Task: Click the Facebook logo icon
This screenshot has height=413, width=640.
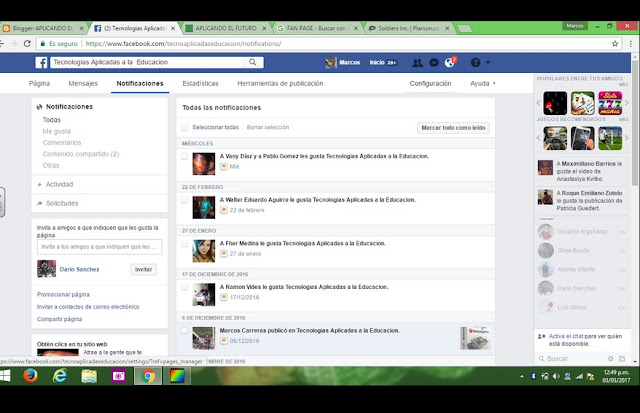Action: (41, 62)
